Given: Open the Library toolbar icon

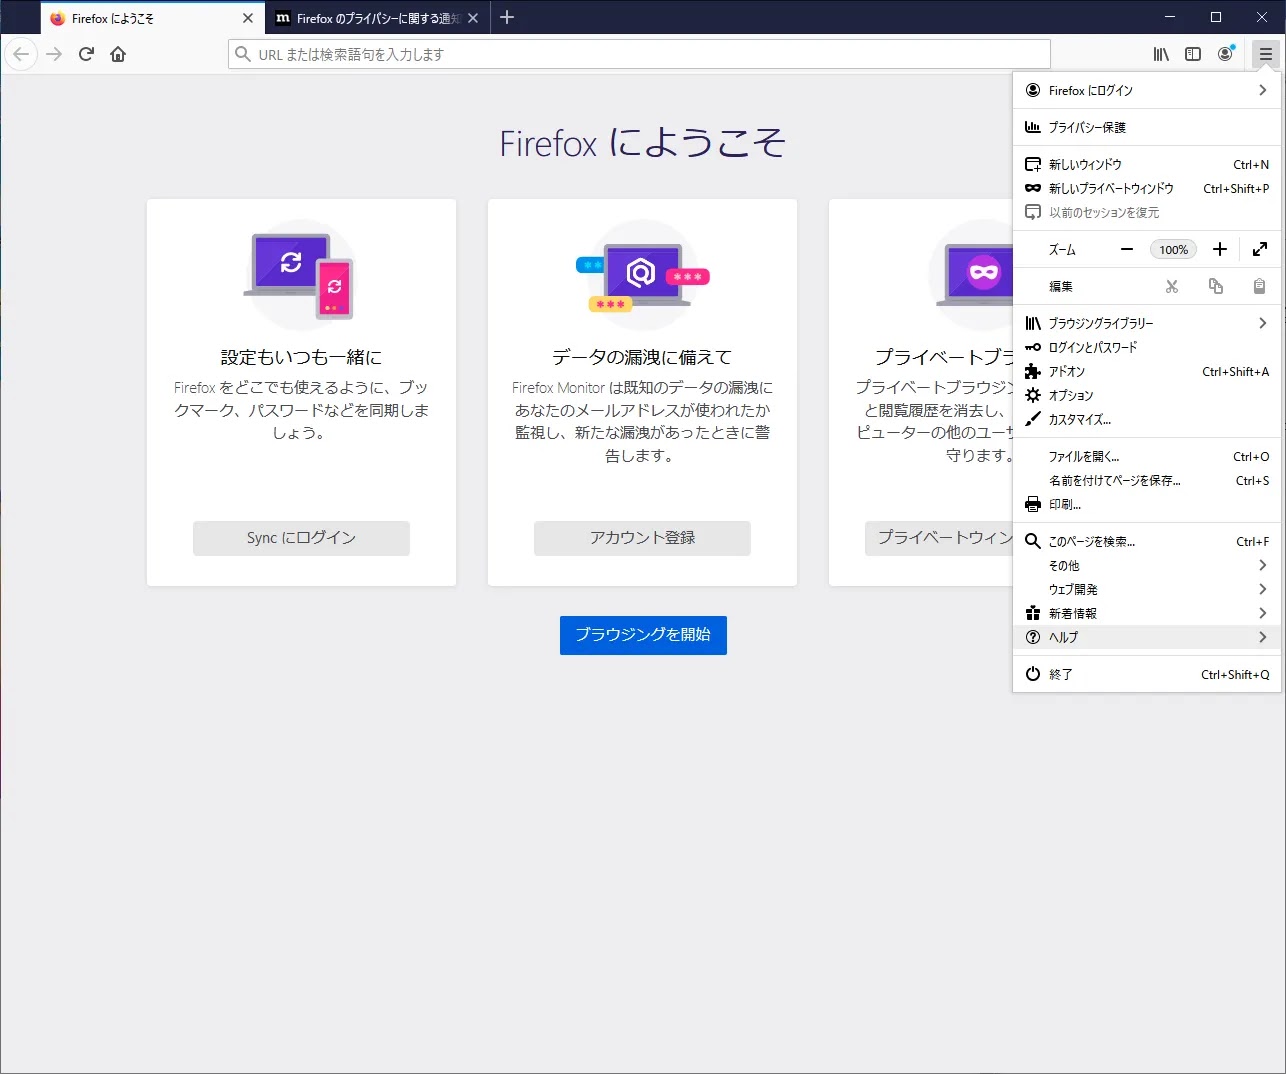Looking at the screenshot, I should pyautogui.click(x=1161, y=54).
